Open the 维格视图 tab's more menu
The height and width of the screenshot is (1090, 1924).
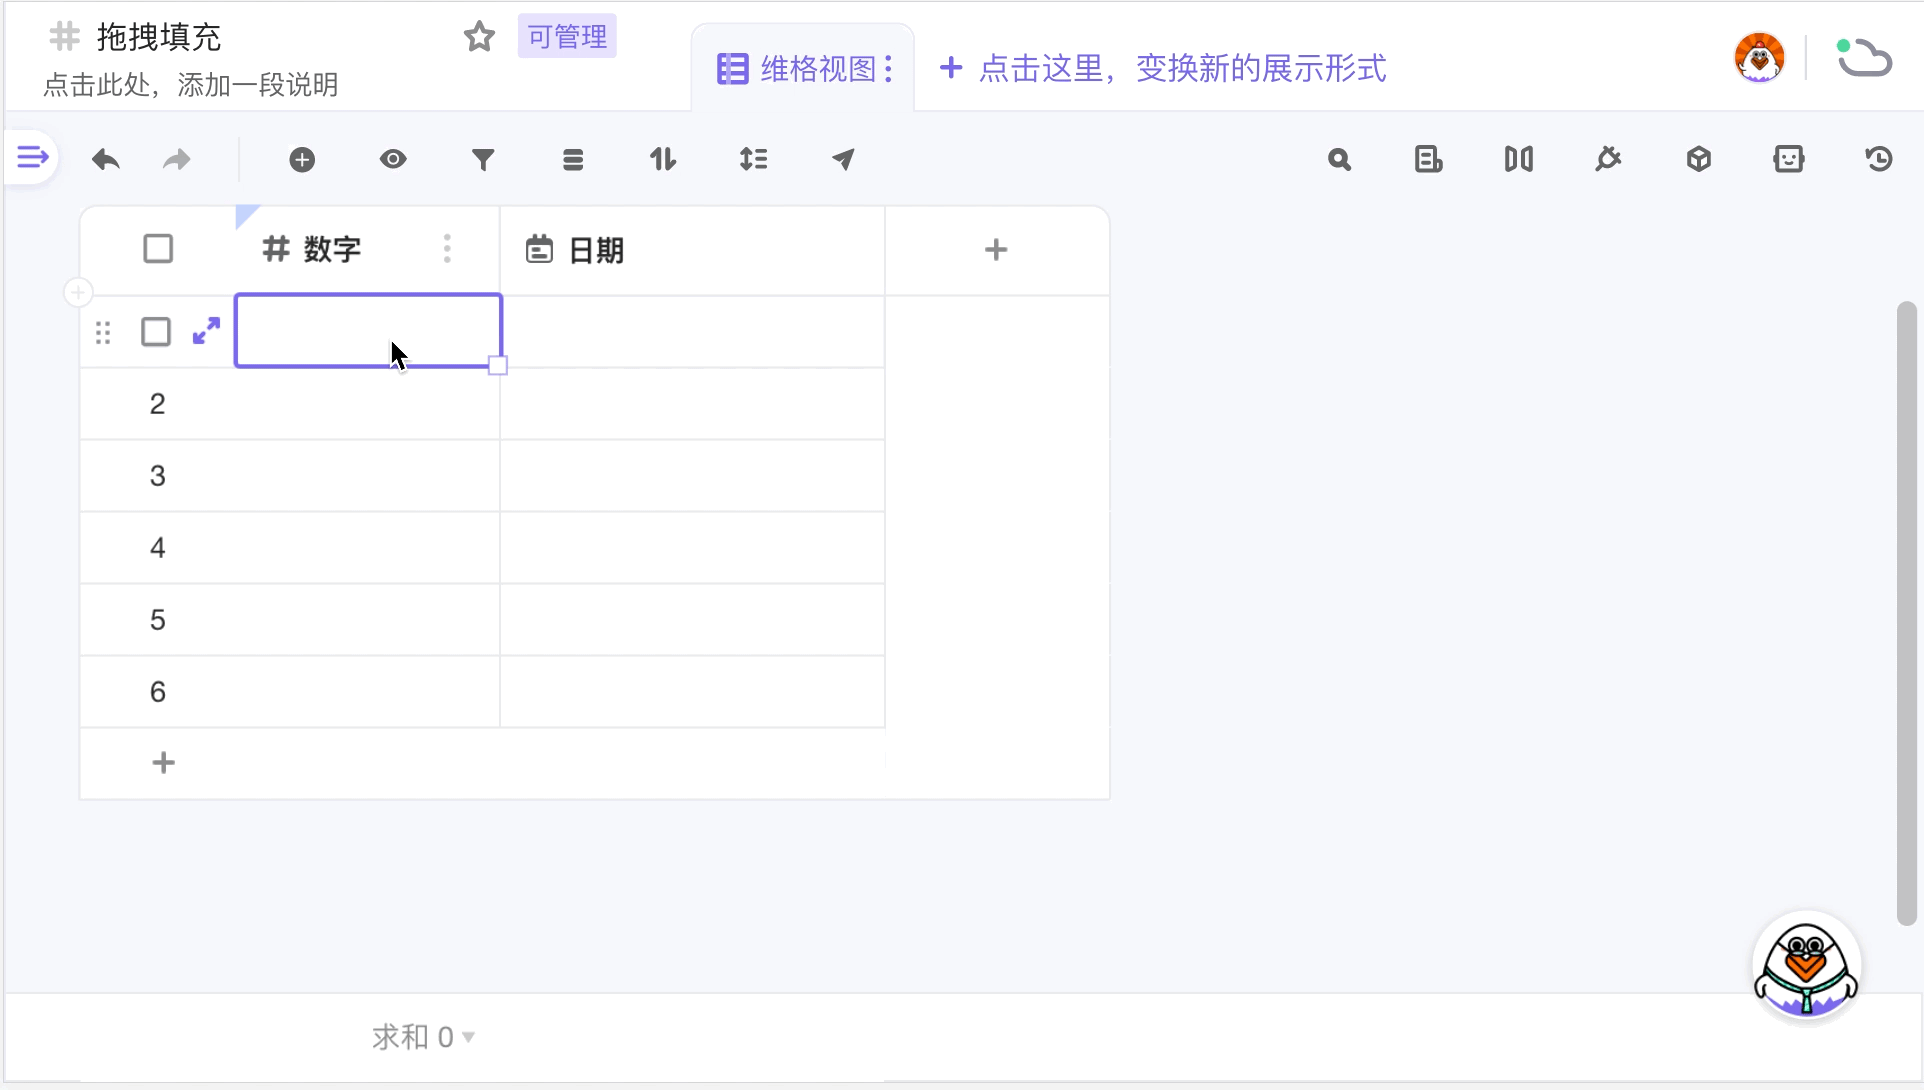coord(888,69)
